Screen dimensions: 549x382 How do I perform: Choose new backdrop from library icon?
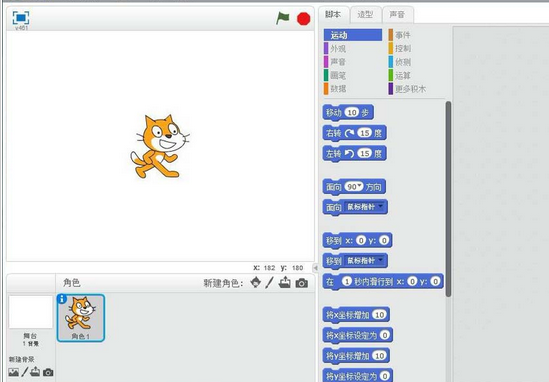click(13, 372)
